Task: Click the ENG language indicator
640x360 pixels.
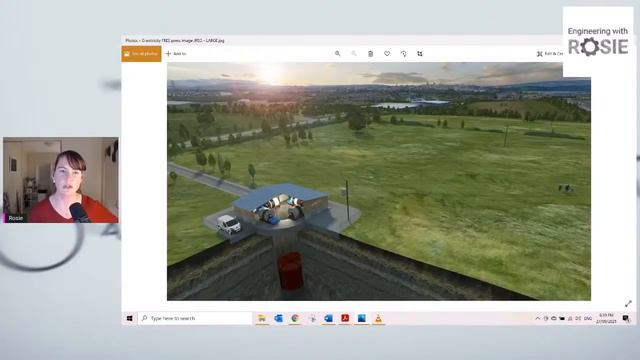Action: coord(588,319)
